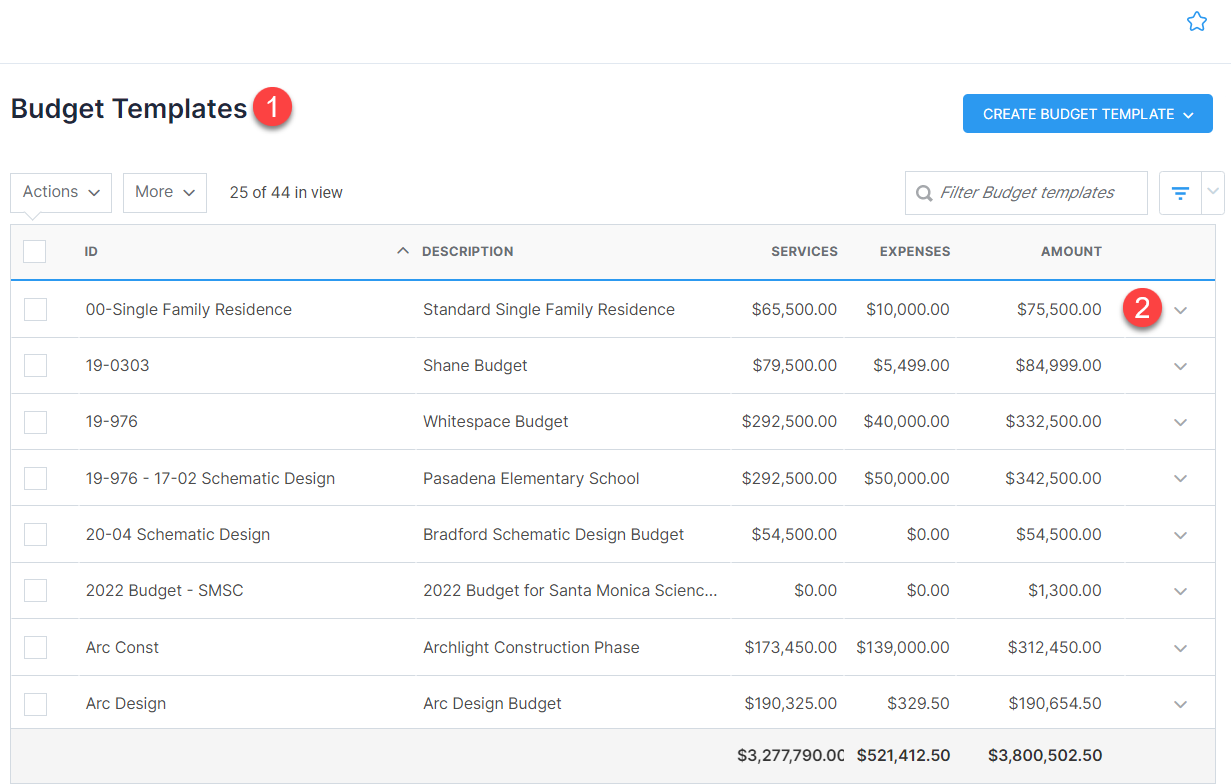
Task: Click the Budget Templates page heading
Action: tap(129, 108)
